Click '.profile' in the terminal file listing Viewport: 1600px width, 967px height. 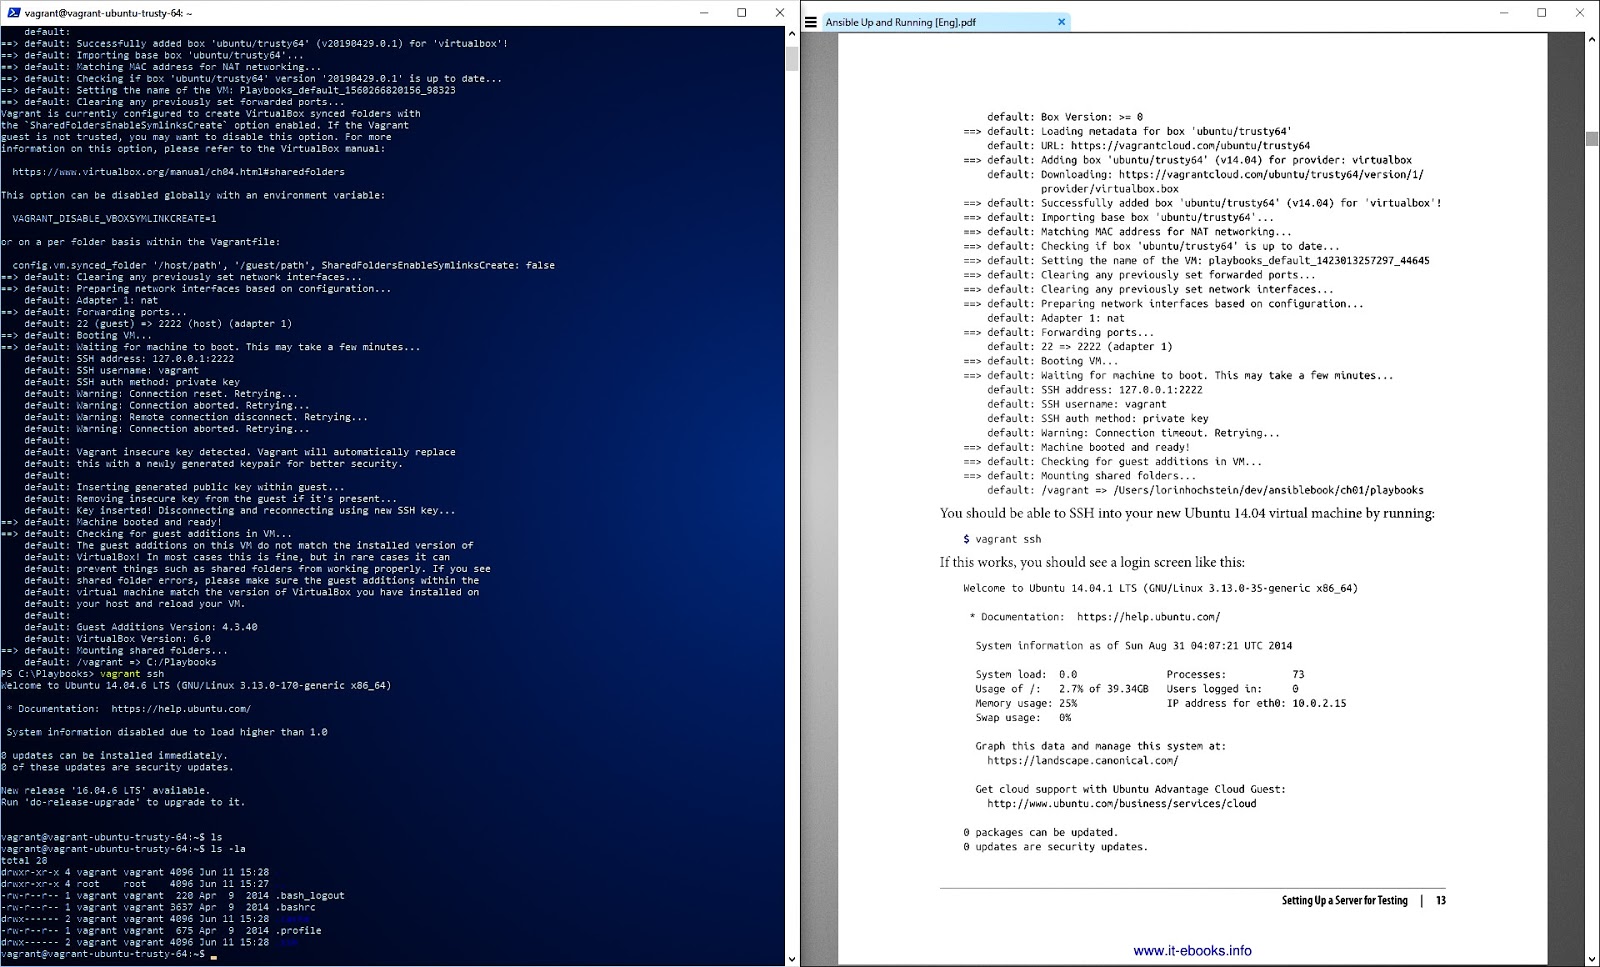pyautogui.click(x=299, y=931)
